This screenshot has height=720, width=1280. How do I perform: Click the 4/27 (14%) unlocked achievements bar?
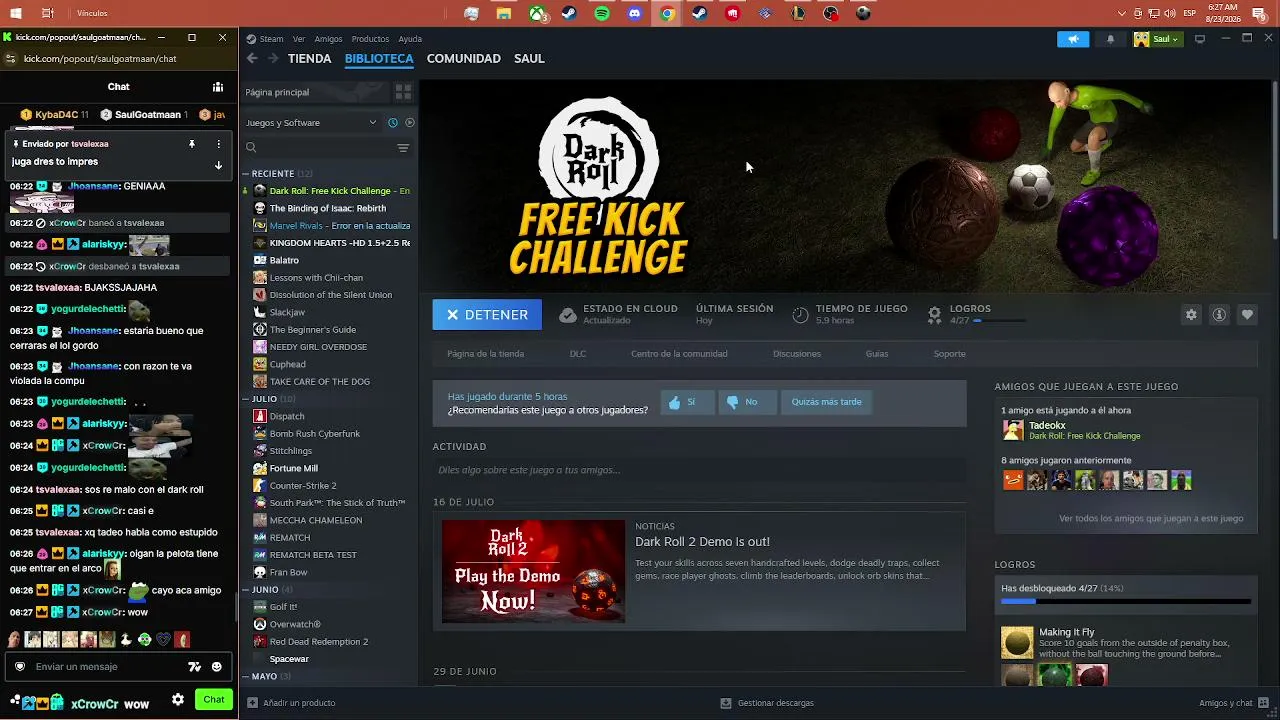click(x=1126, y=601)
